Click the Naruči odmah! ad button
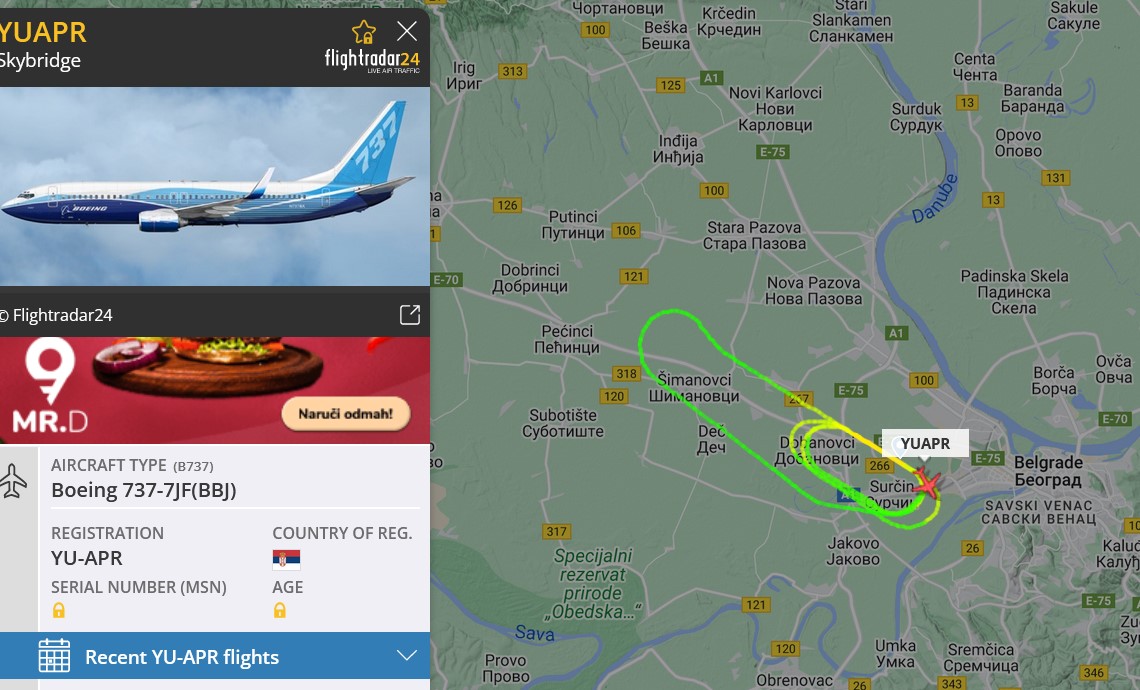The height and width of the screenshot is (690, 1140). 346,414
